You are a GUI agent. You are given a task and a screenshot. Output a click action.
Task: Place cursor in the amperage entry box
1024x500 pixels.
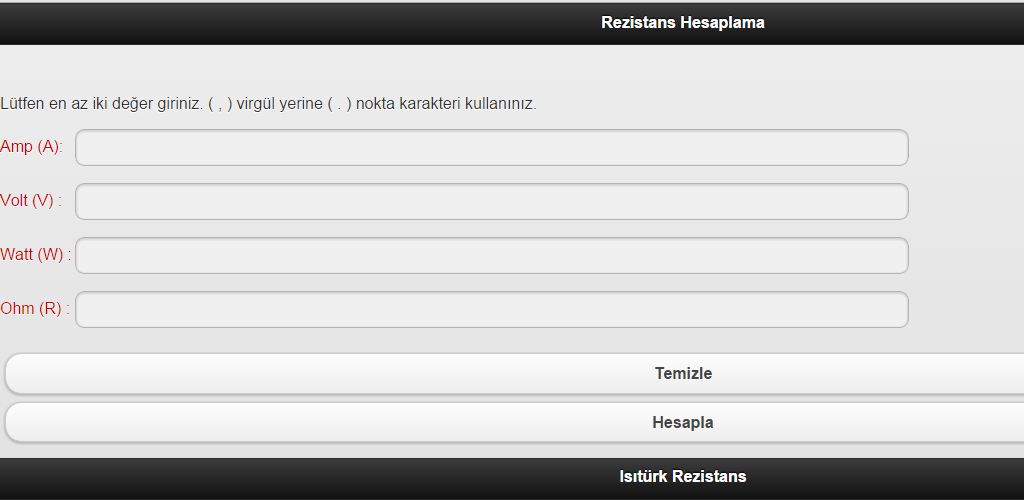492,148
